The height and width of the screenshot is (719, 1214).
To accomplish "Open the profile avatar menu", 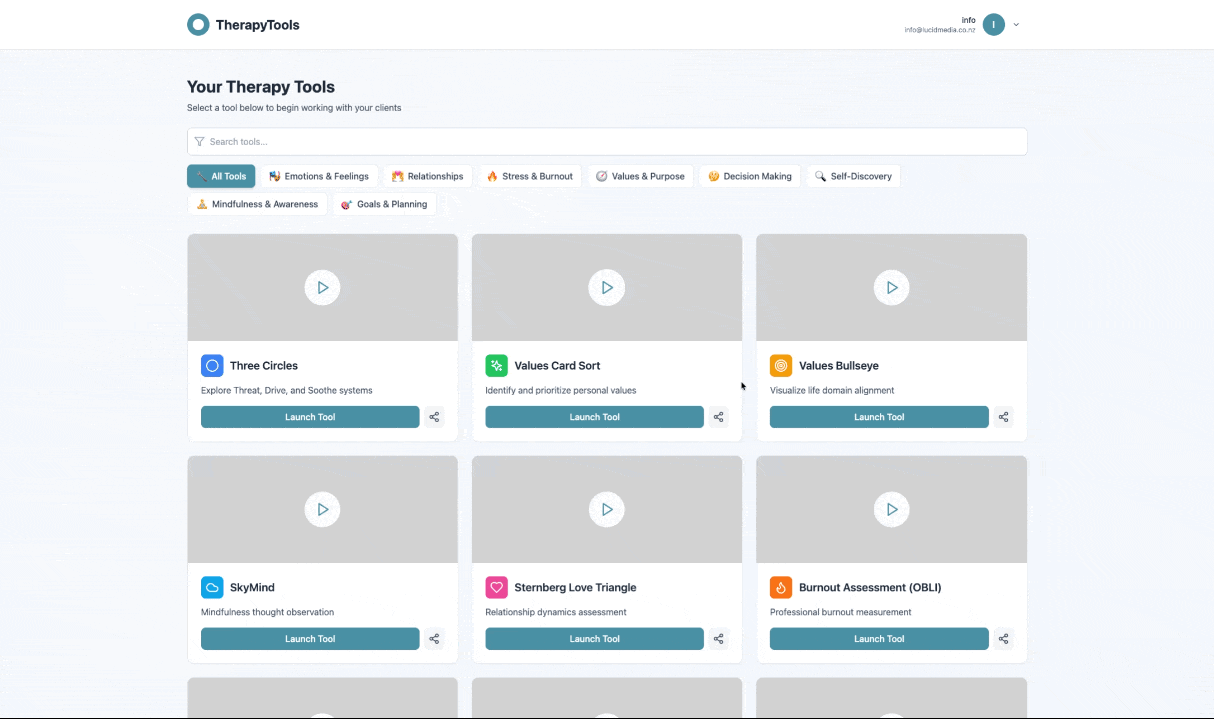I will [x=993, y=25].
